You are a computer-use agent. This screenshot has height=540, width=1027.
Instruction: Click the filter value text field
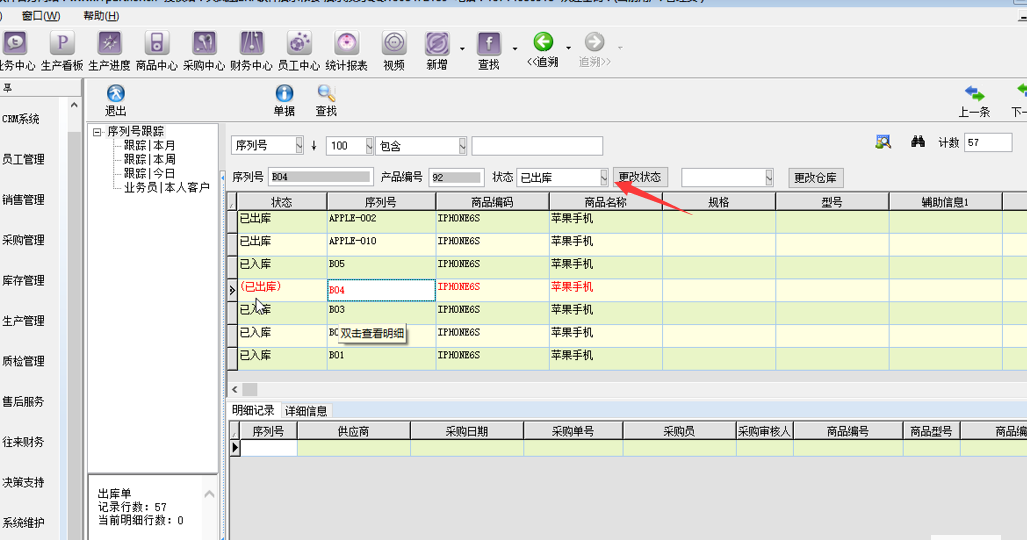pos(537,145)
